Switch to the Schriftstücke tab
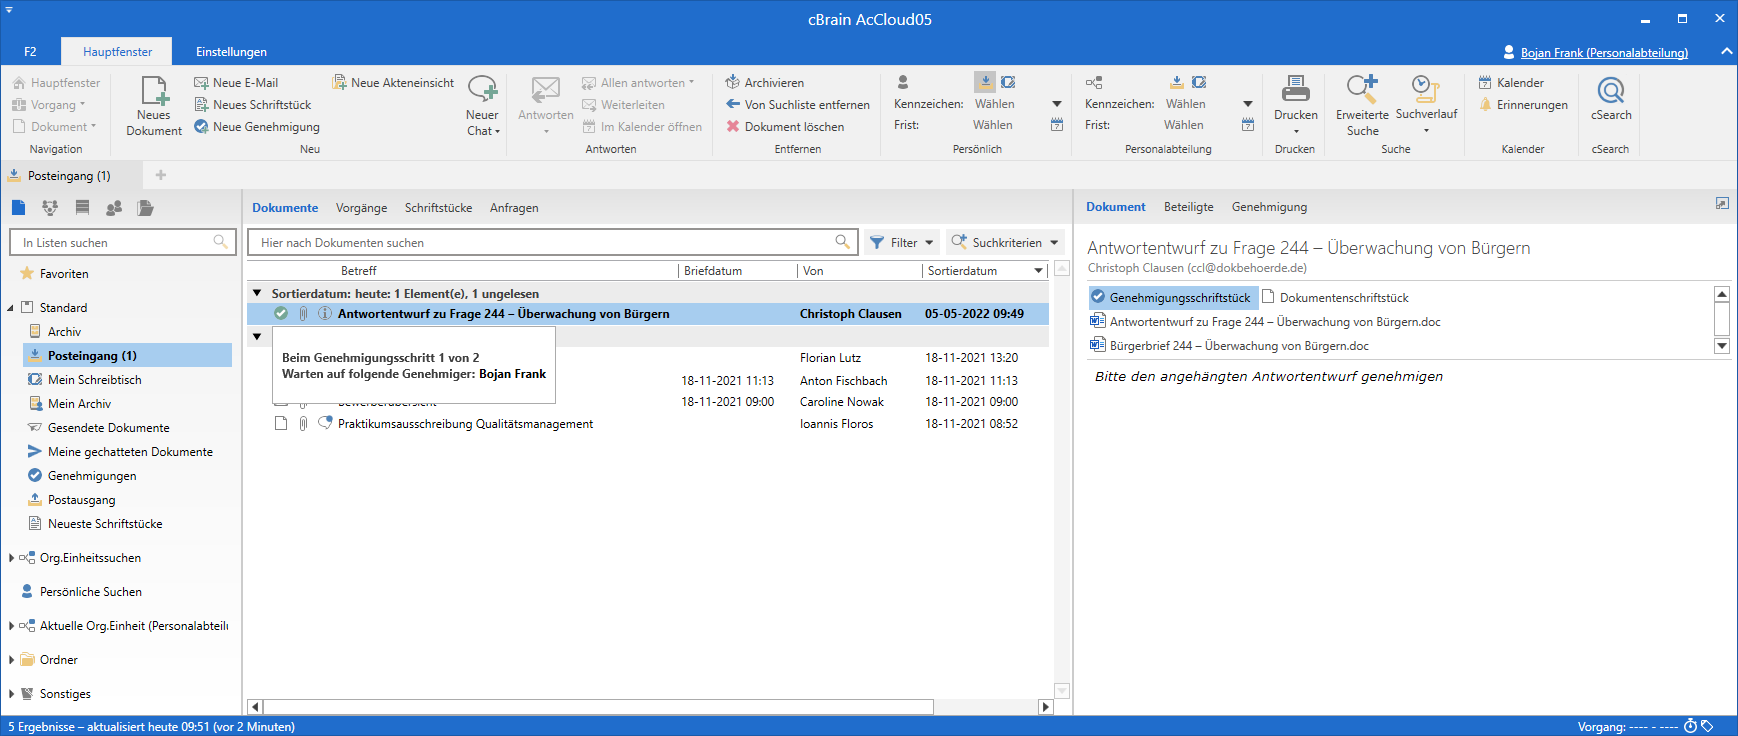Image resolution: width=1738 pixels, height=736 pixels. coord(438,208)
